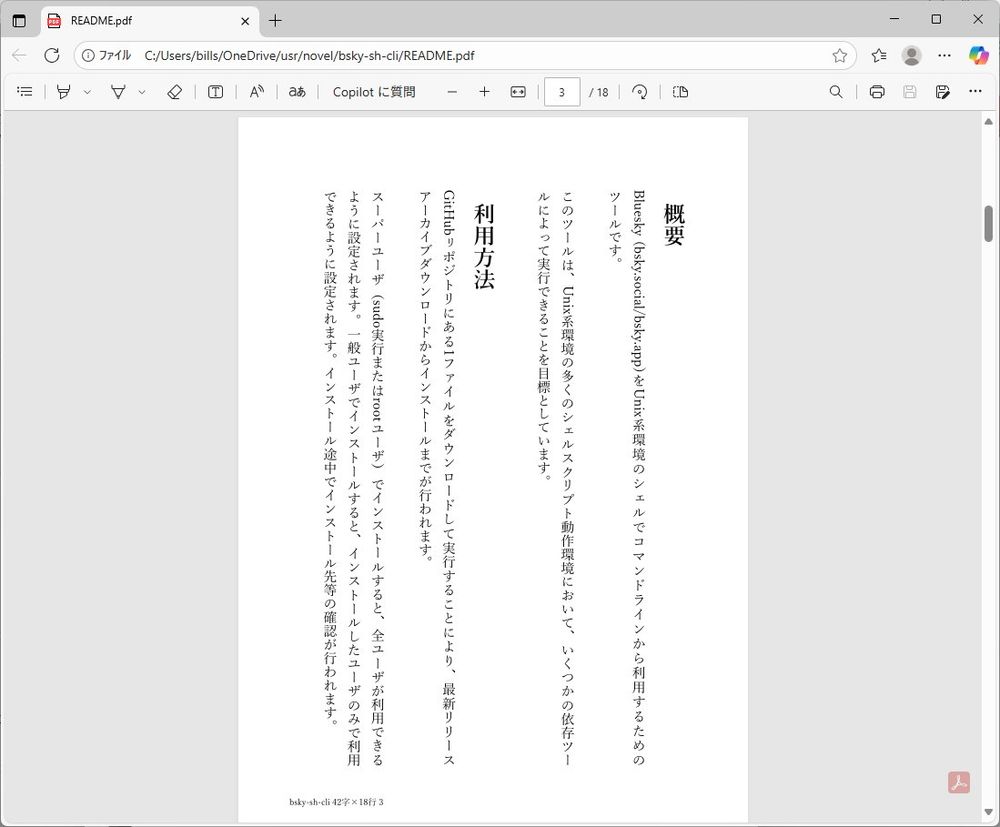Click scrollbar up arrow
1000x827 pixels.
pos(989,121)
